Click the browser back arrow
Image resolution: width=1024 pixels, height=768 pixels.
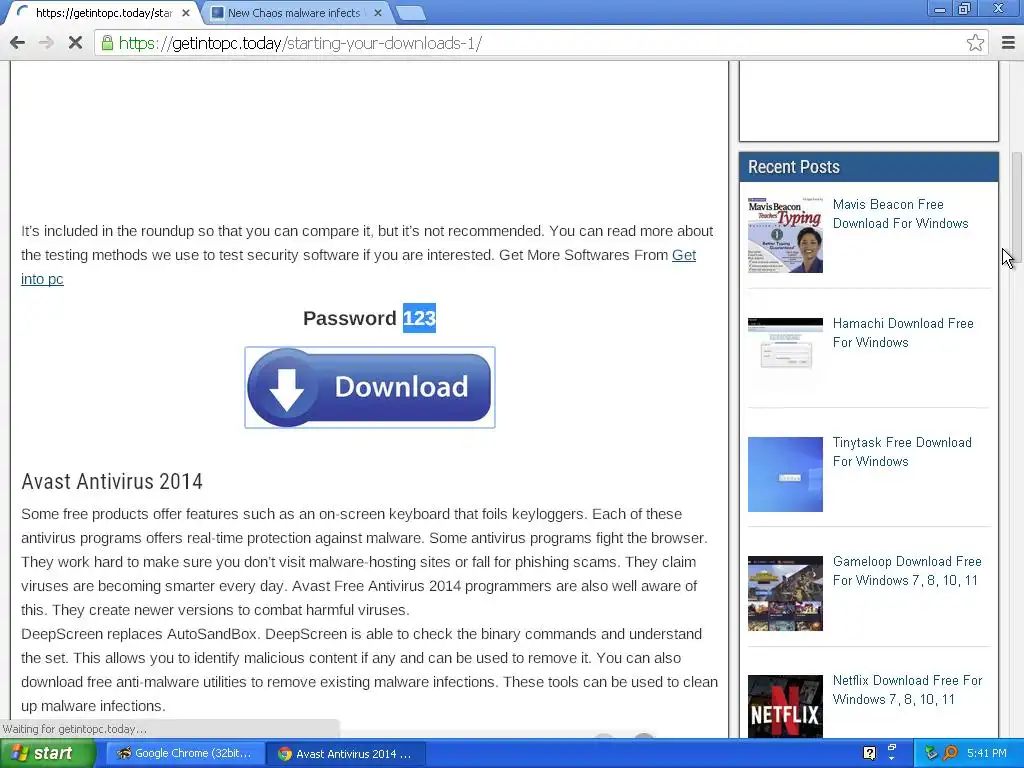18,43
